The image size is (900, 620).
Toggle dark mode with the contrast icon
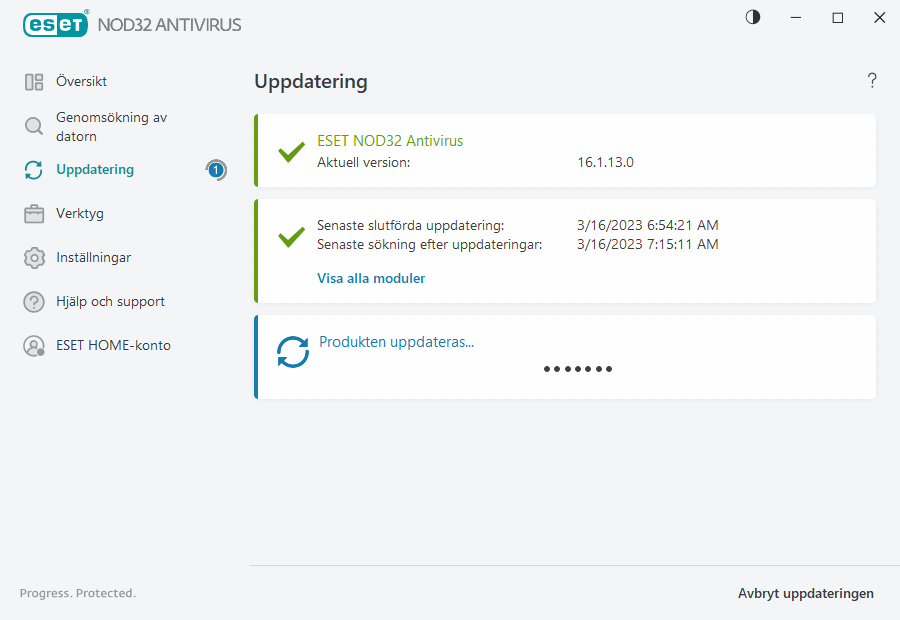tap(752, 17)
